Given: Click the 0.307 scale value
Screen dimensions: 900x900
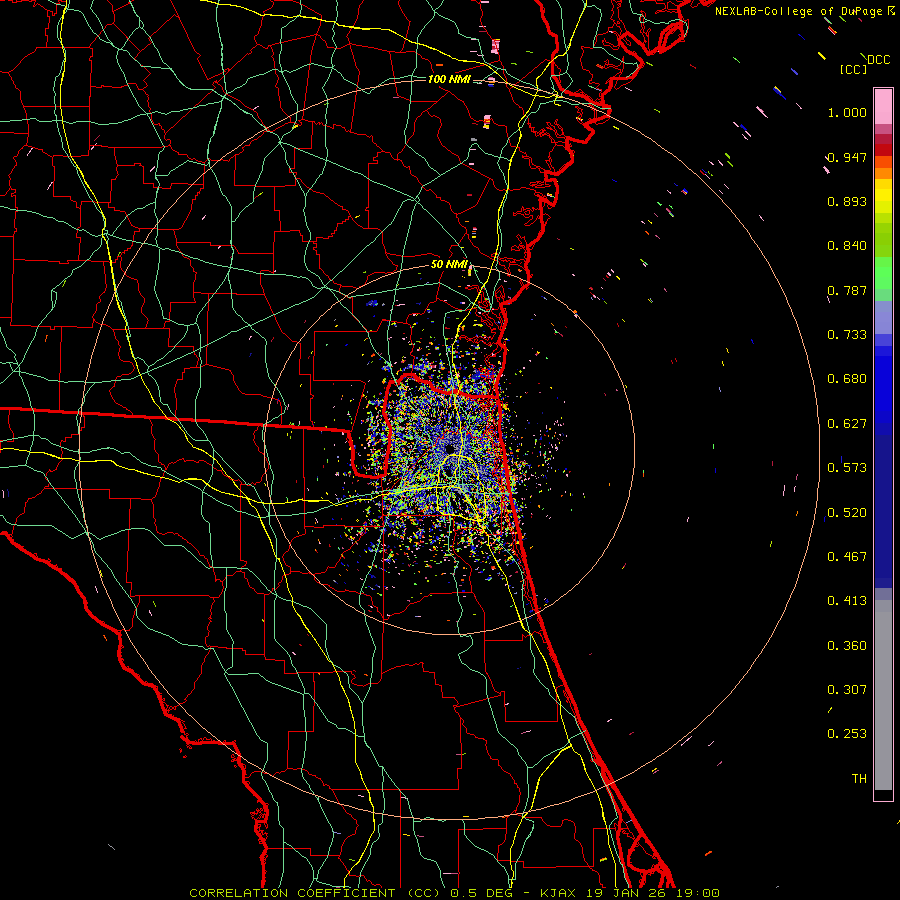Looking at the screenshot, I should click(x=847, y=690).
